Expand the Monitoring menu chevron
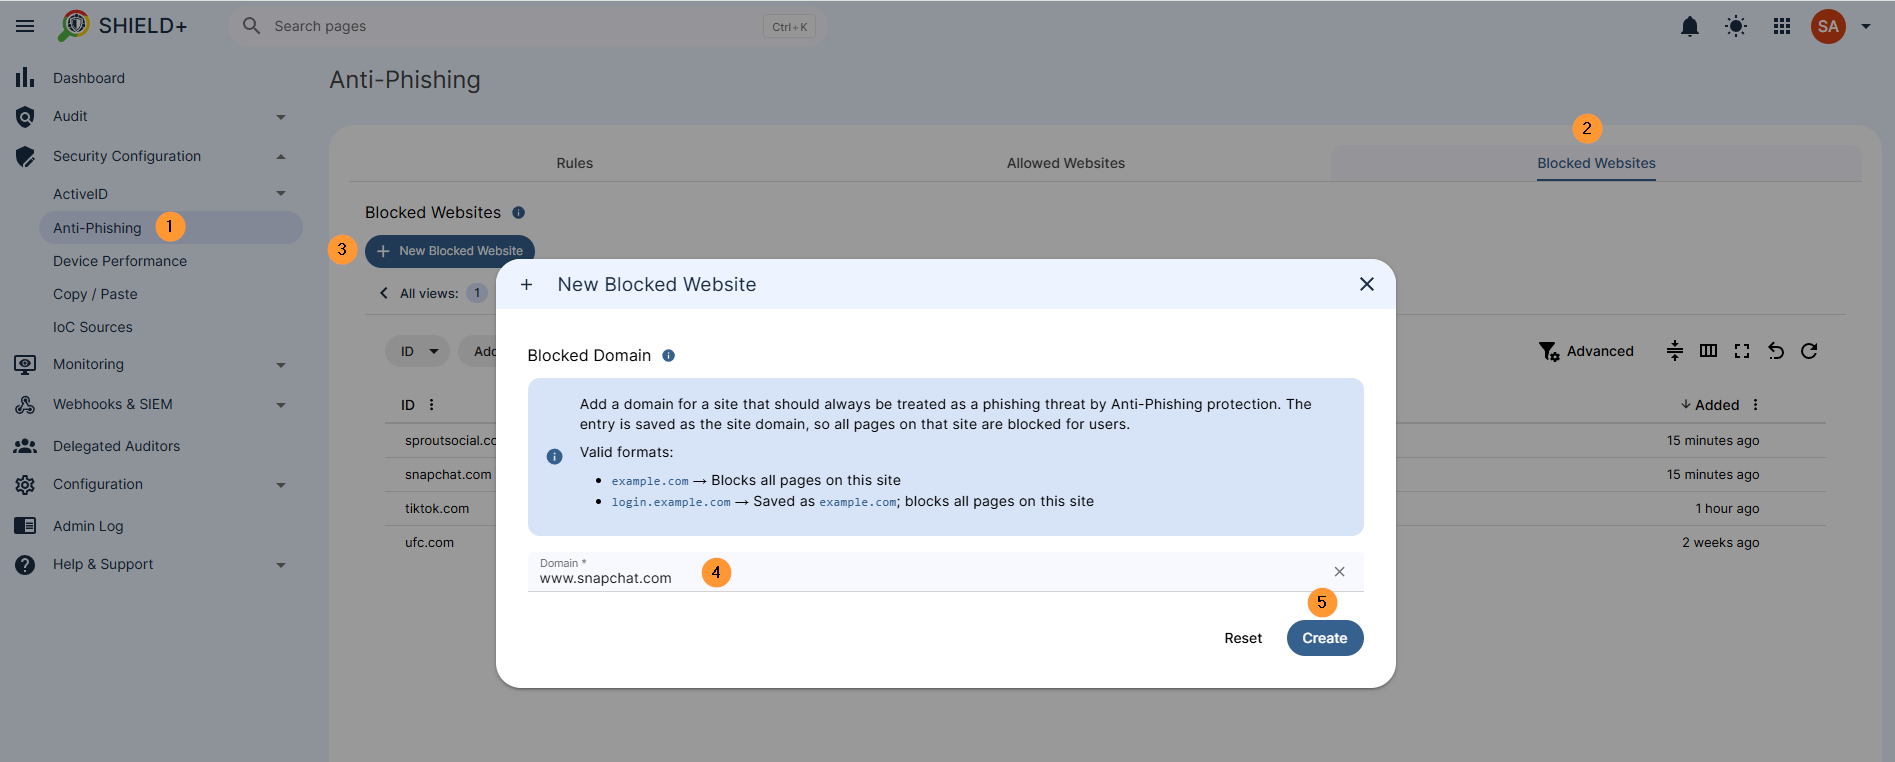This screenshot has height=762, width=1895. (x=281, y=365)
